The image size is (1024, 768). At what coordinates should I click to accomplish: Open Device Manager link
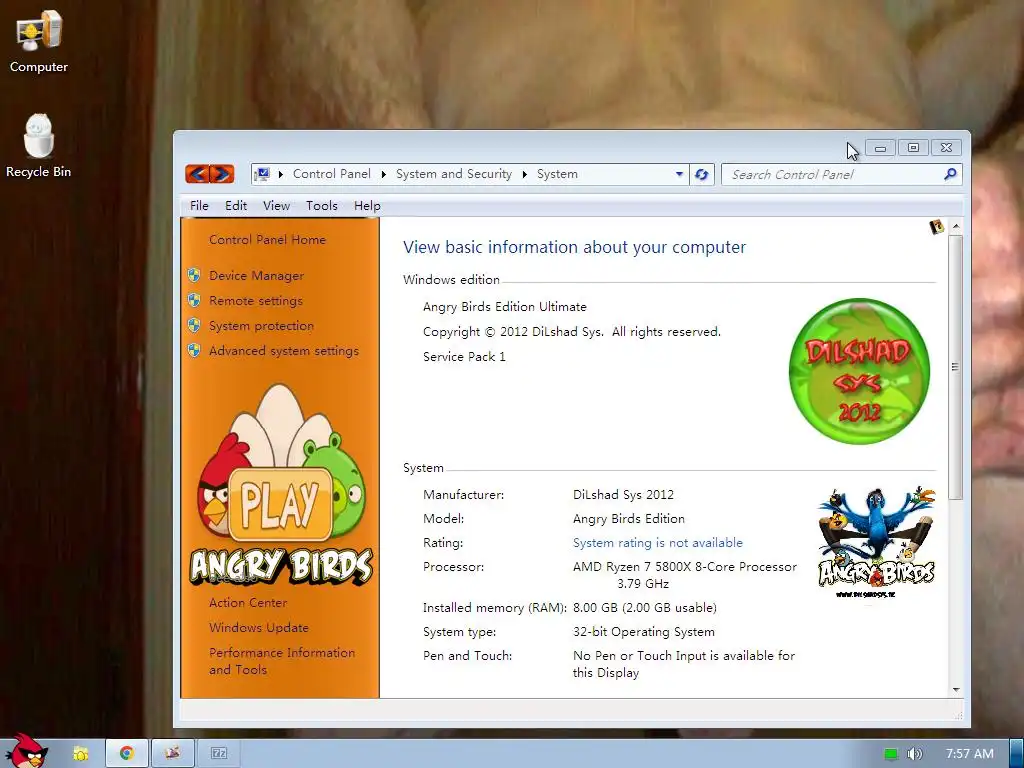pyautogui.click(x=256, y=276)
